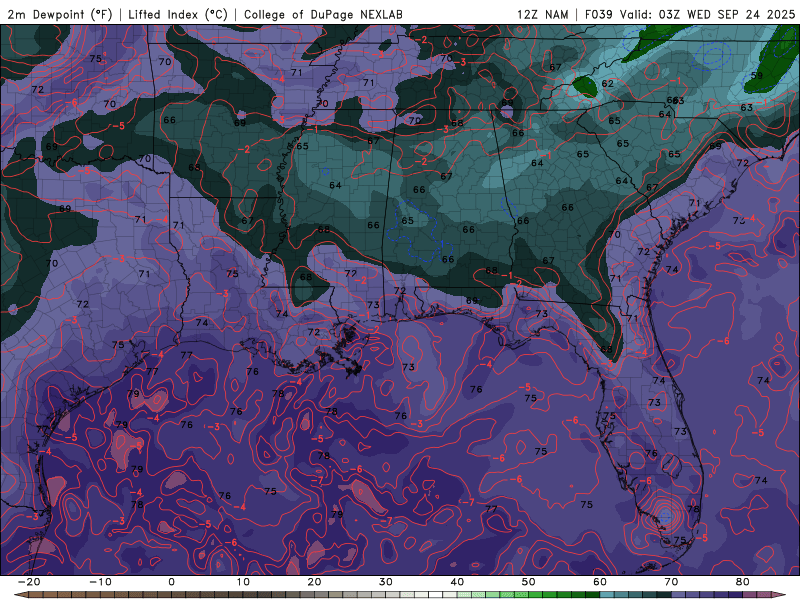
Task: Click the right arrow end of the colorbar
Action: coord(780,595)
